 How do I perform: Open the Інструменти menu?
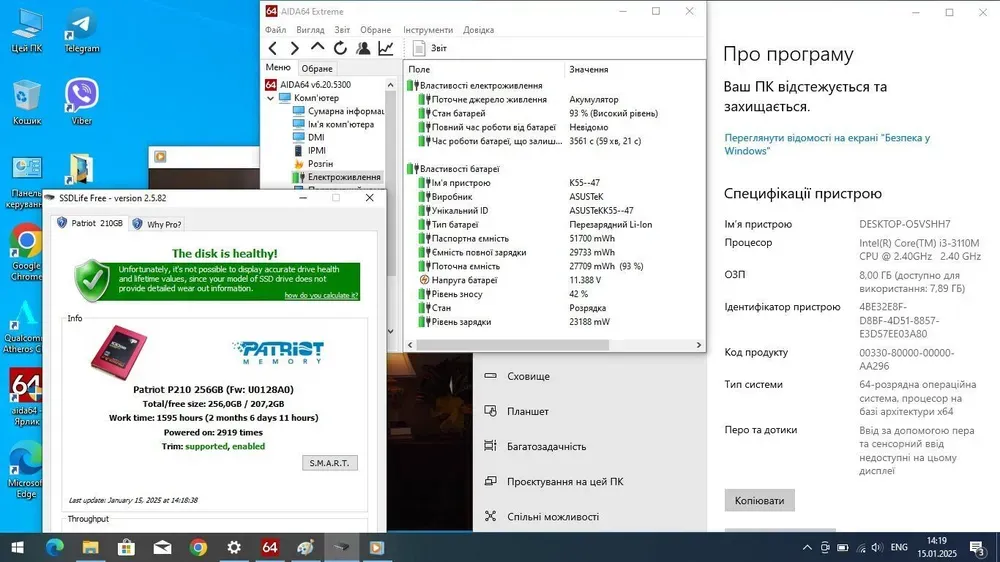point(428,30)
